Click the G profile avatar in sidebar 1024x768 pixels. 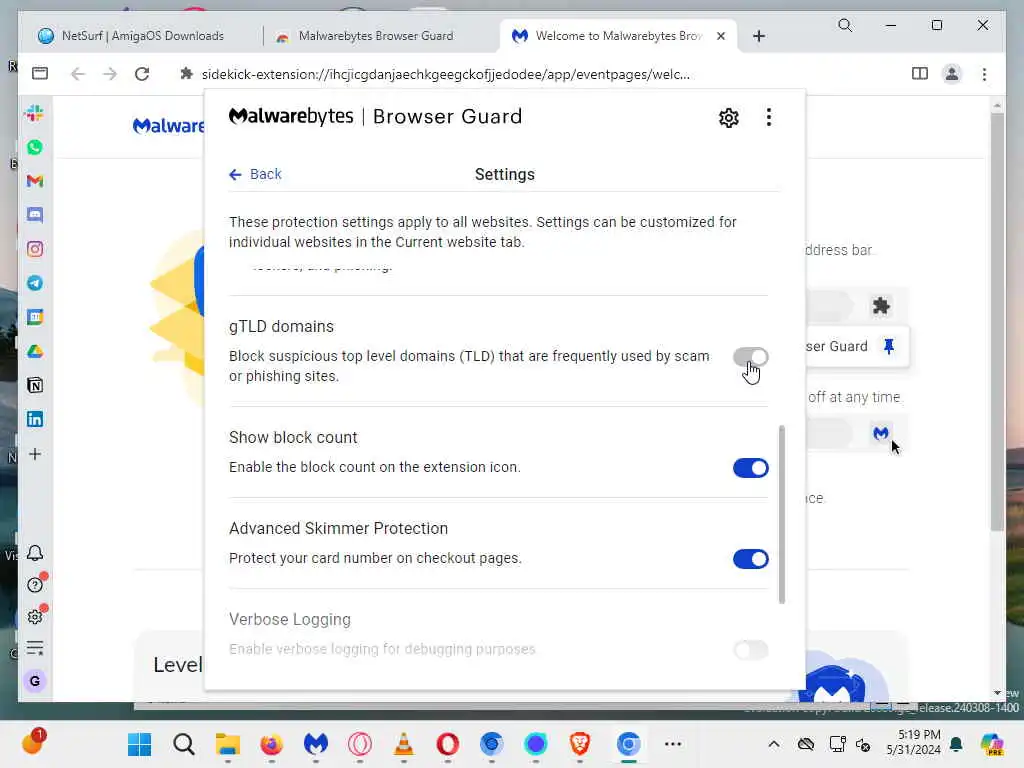(35, 680)
